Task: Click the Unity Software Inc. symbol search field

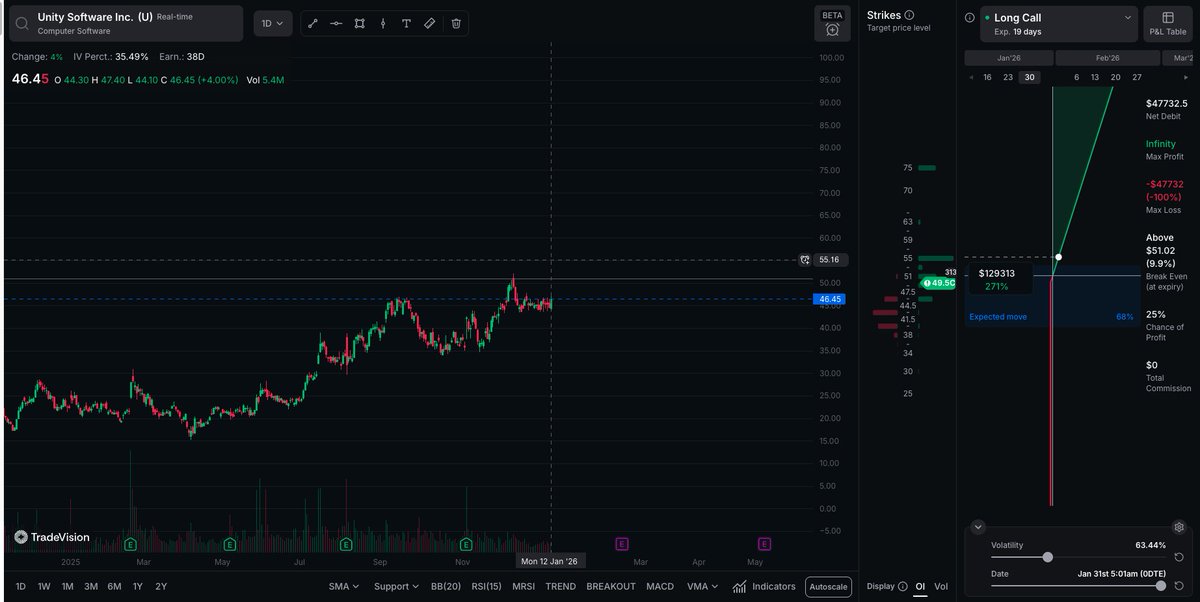Action: [x=125, y=23]
